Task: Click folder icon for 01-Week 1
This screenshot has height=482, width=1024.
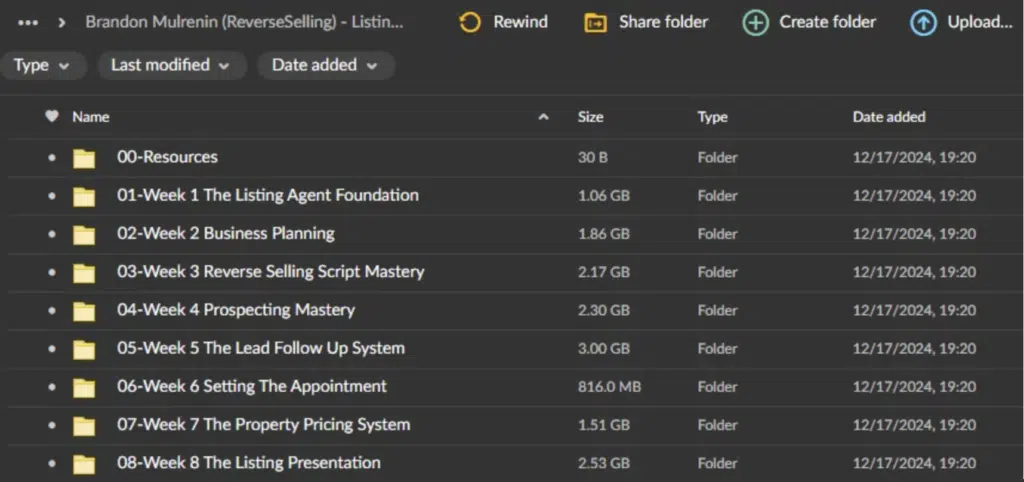Action: 84,197
